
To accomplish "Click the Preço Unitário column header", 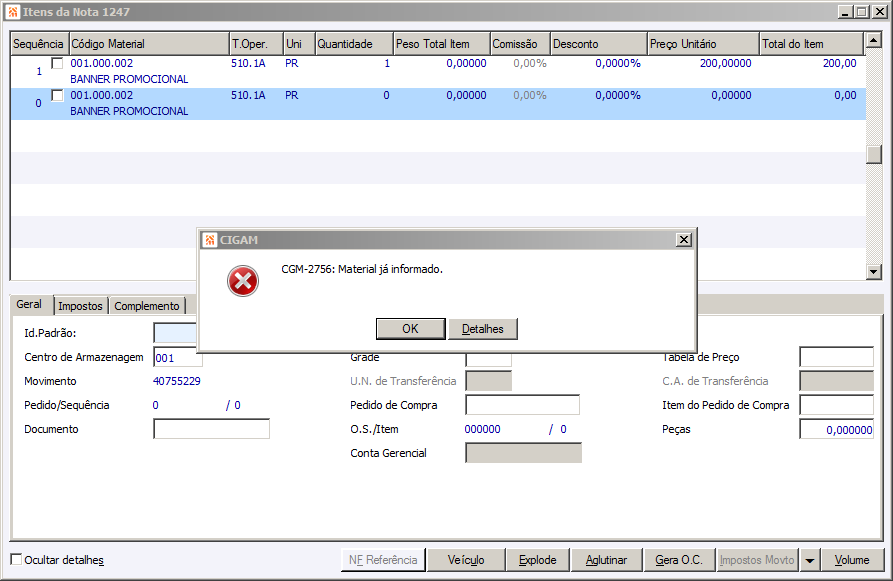I will pyautogui.click(x=704, y=44).
